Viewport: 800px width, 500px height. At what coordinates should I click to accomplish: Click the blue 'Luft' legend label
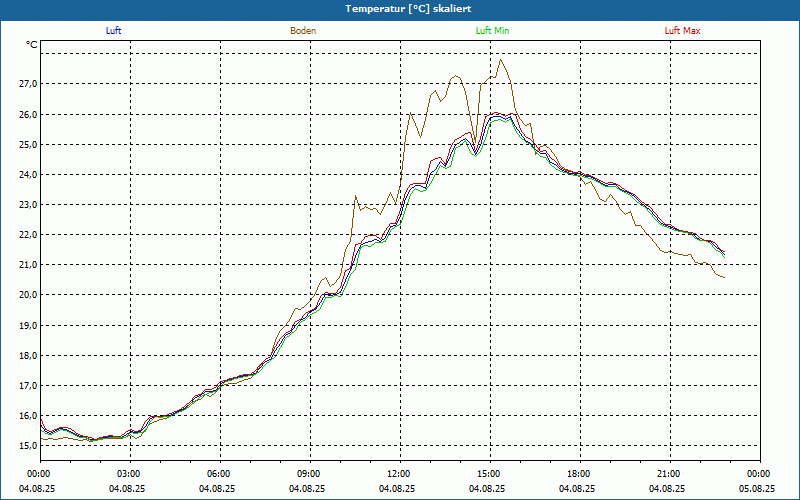pos(113,31)
